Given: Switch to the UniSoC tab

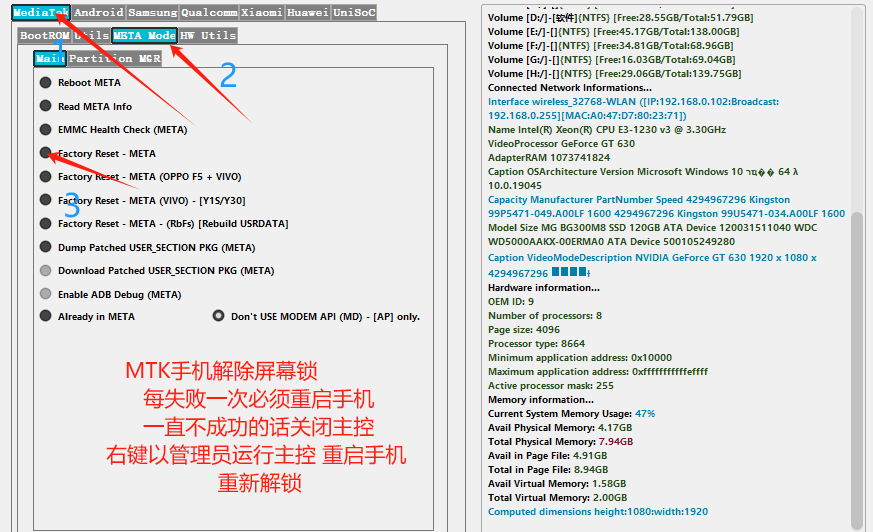Looking at the screenshot, I should (354, 12).
